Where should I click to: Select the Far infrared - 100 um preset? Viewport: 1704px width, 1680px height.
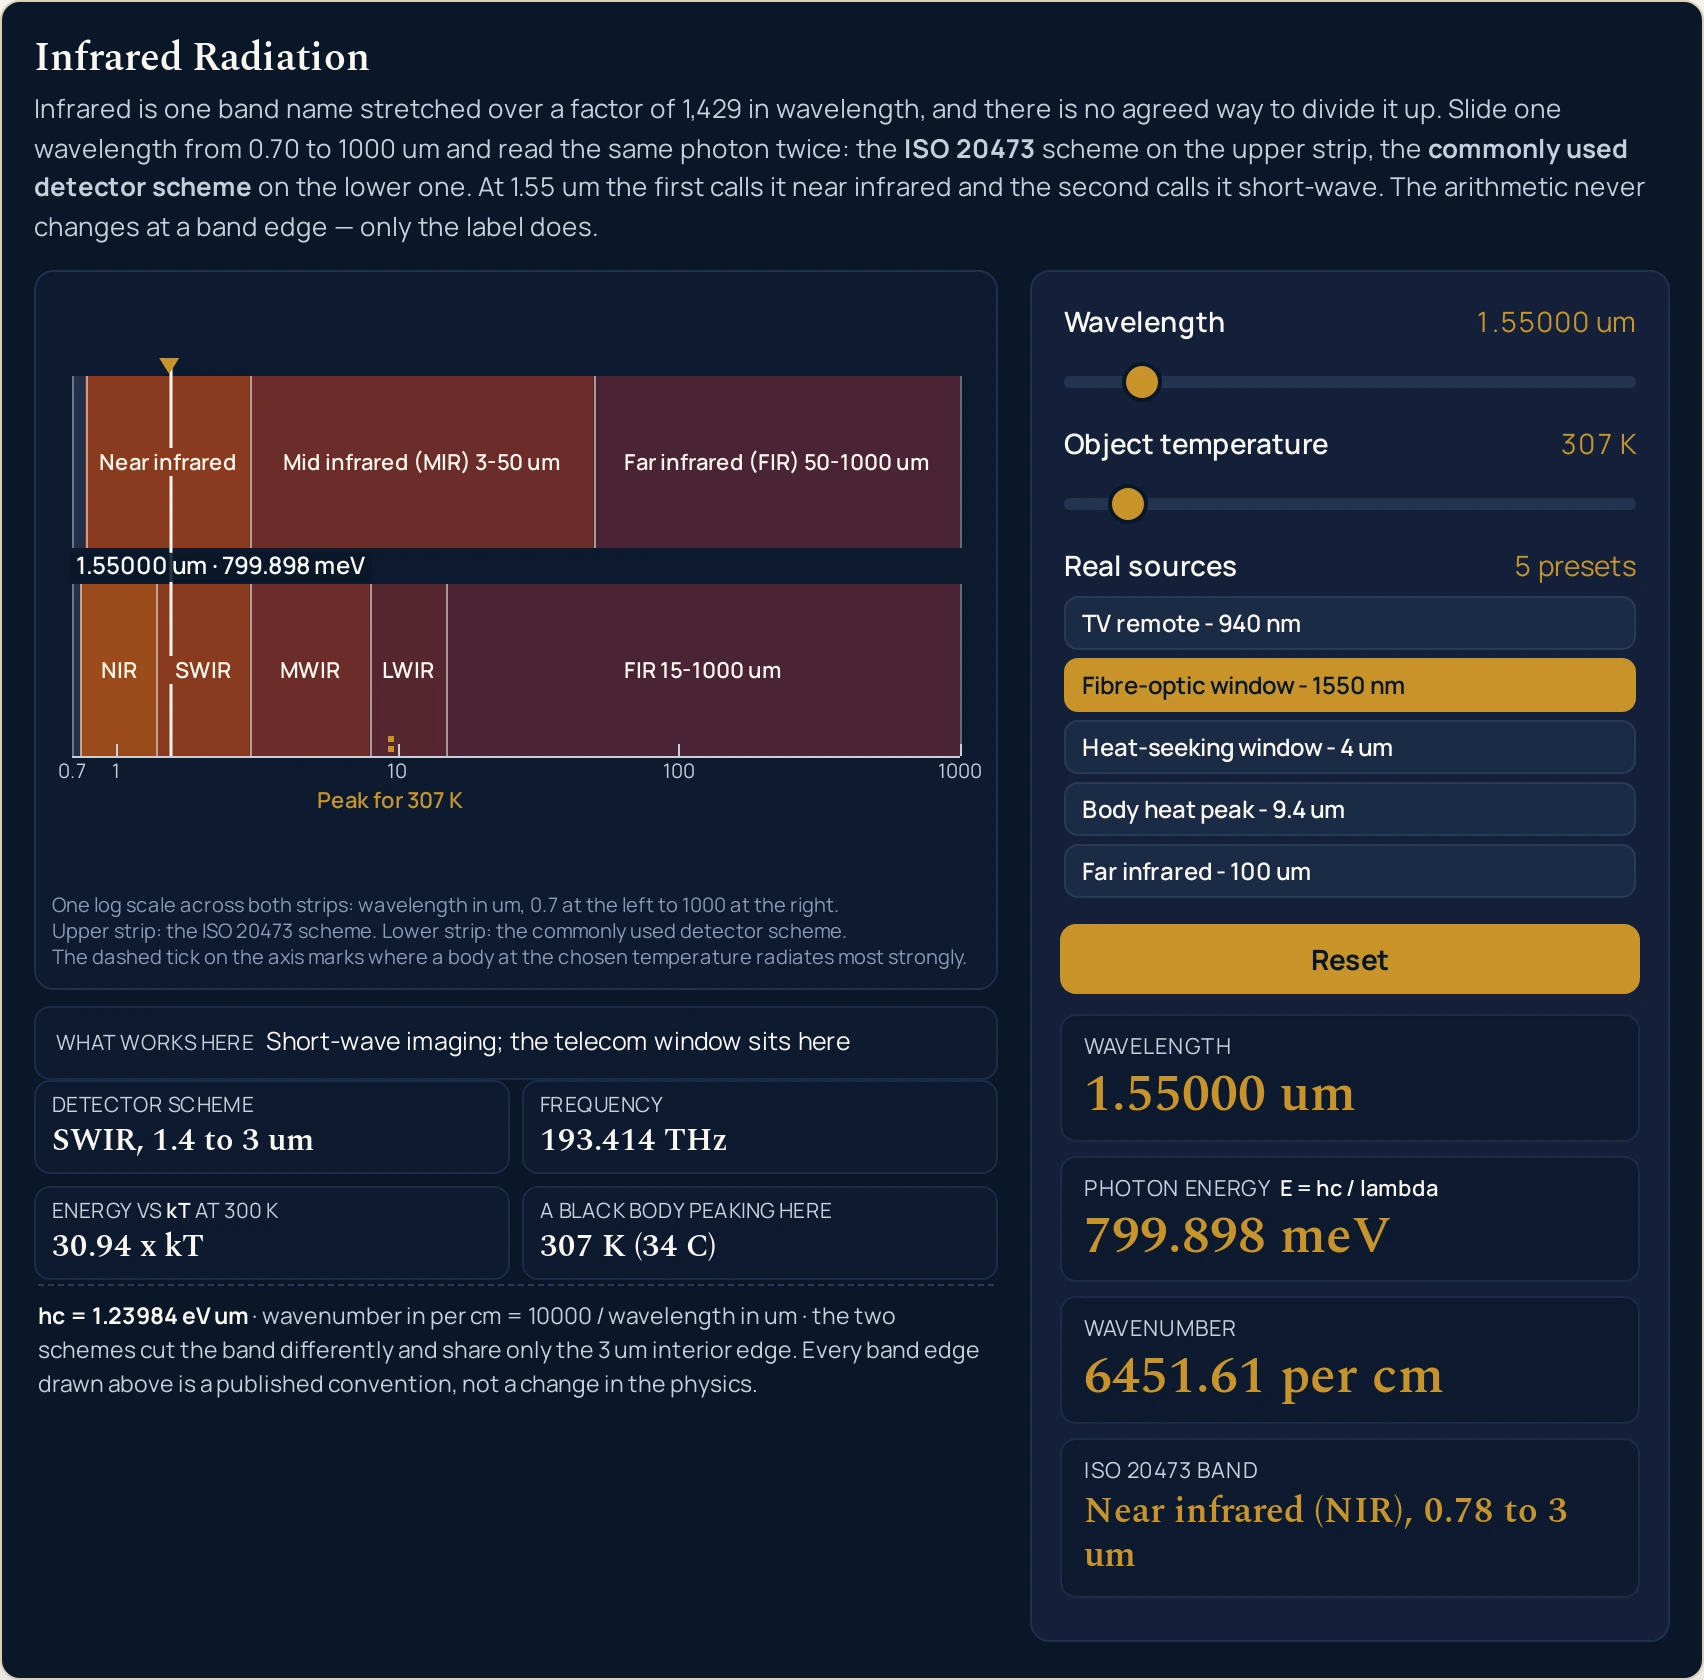click(x=1349, y=872)
